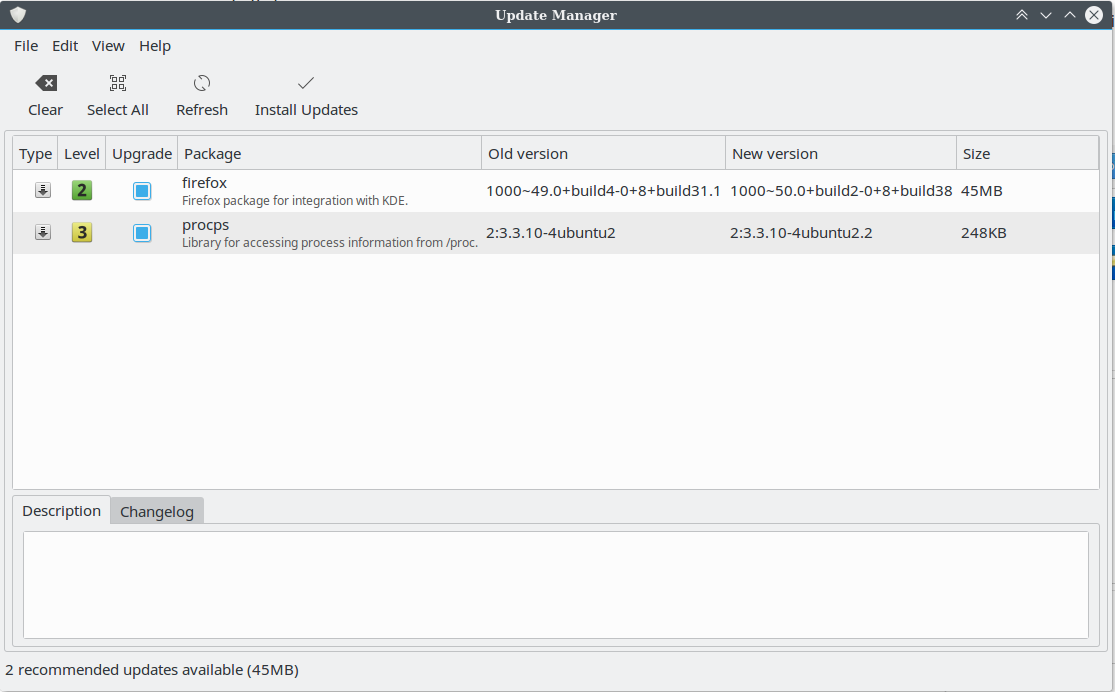Screen dimensions: 1115x692
Task: Click the Select All toolbar icon
Action: tap(118, 83)
